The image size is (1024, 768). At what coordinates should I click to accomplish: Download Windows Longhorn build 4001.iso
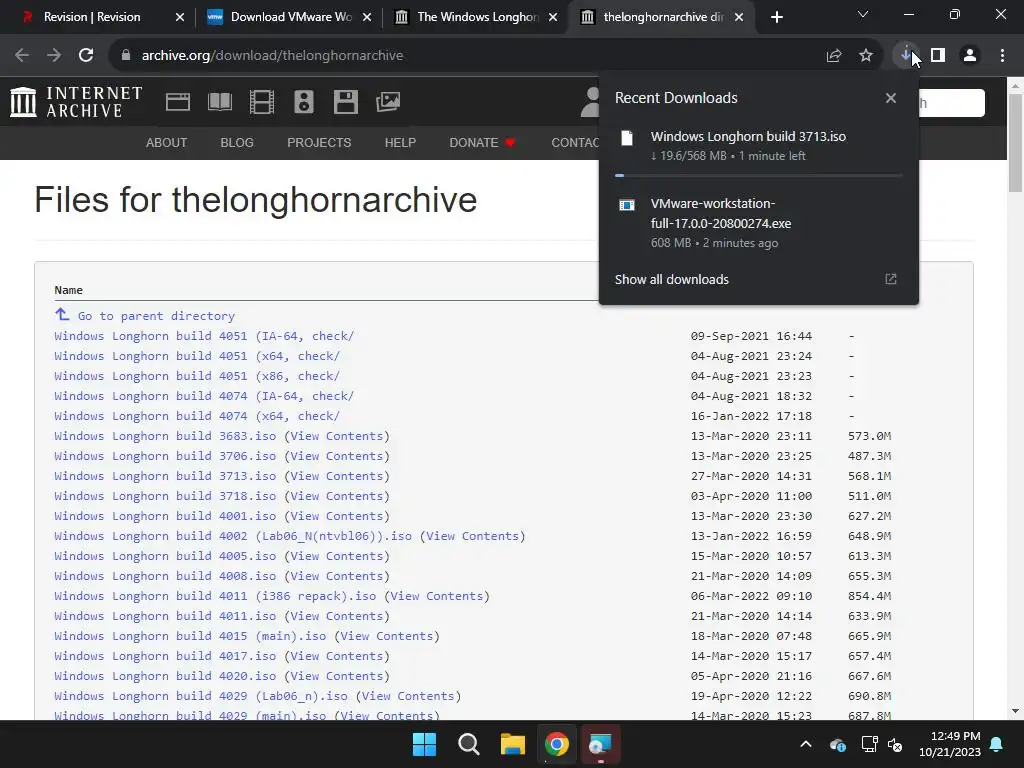(165, 516)
